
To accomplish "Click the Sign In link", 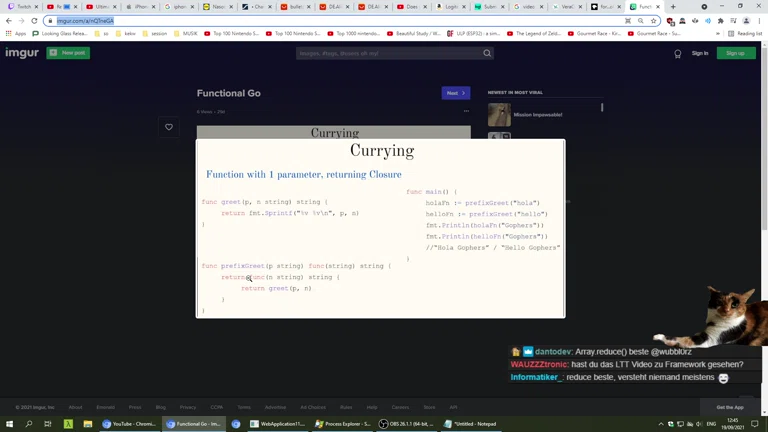I will [x=700, y=53].
